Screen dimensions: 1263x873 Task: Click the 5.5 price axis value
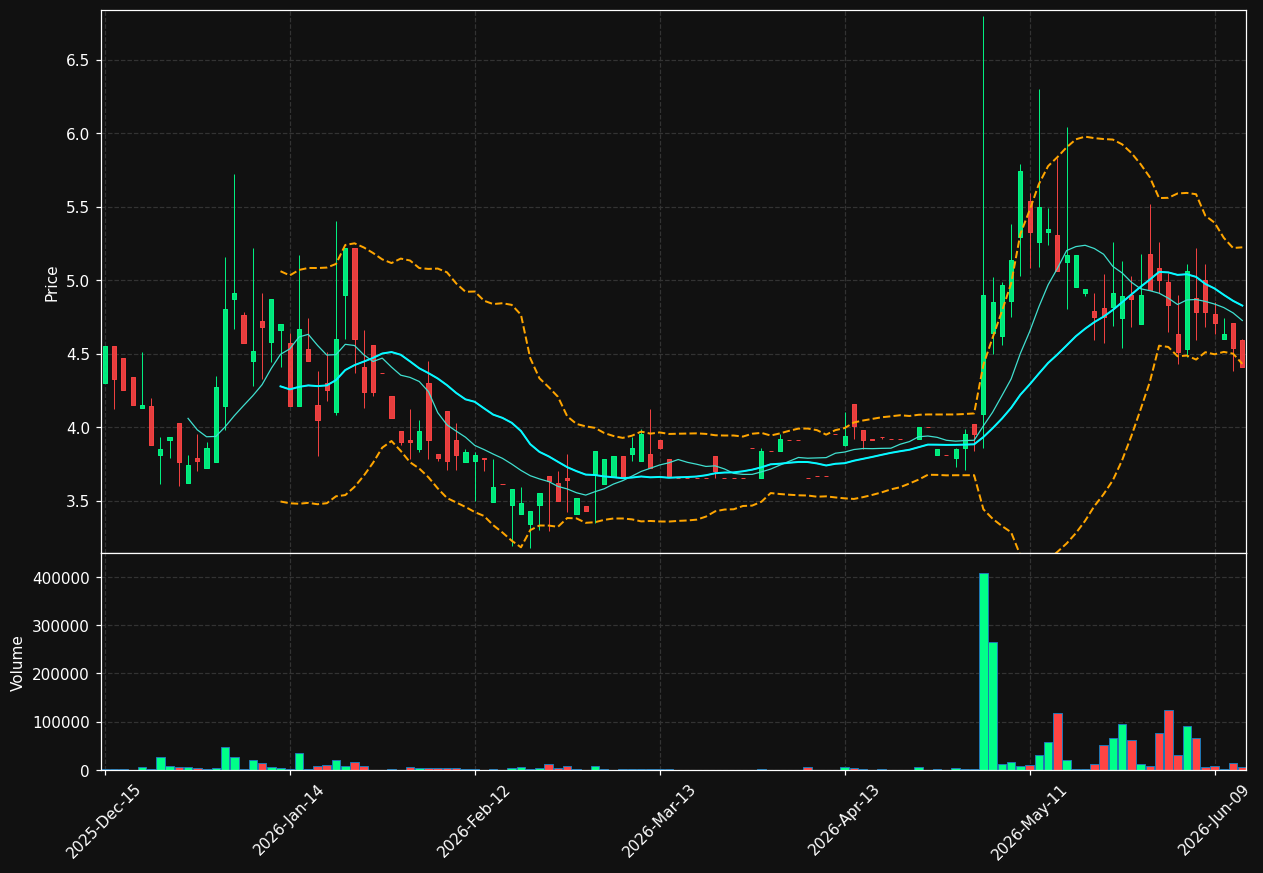point(77,207)
